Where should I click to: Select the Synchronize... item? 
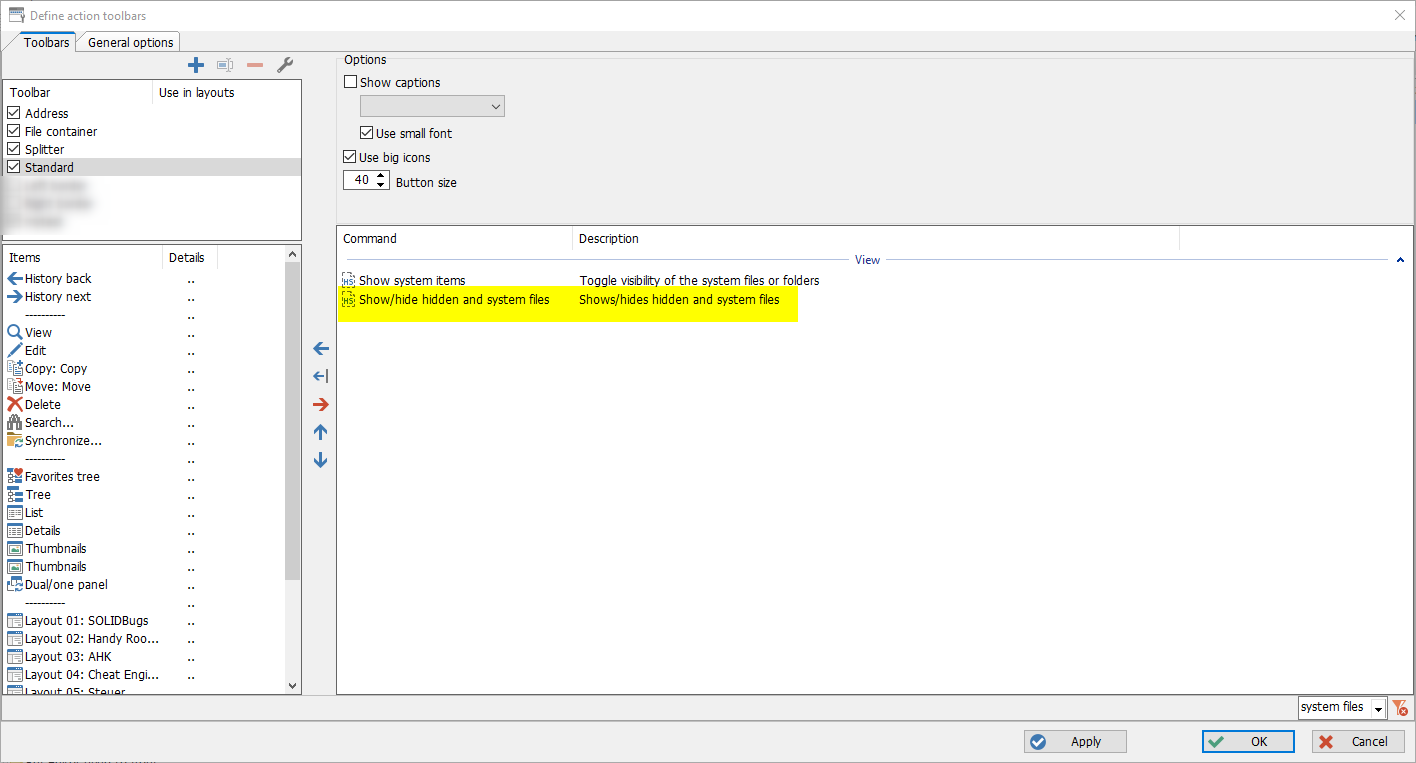[54, 441]
